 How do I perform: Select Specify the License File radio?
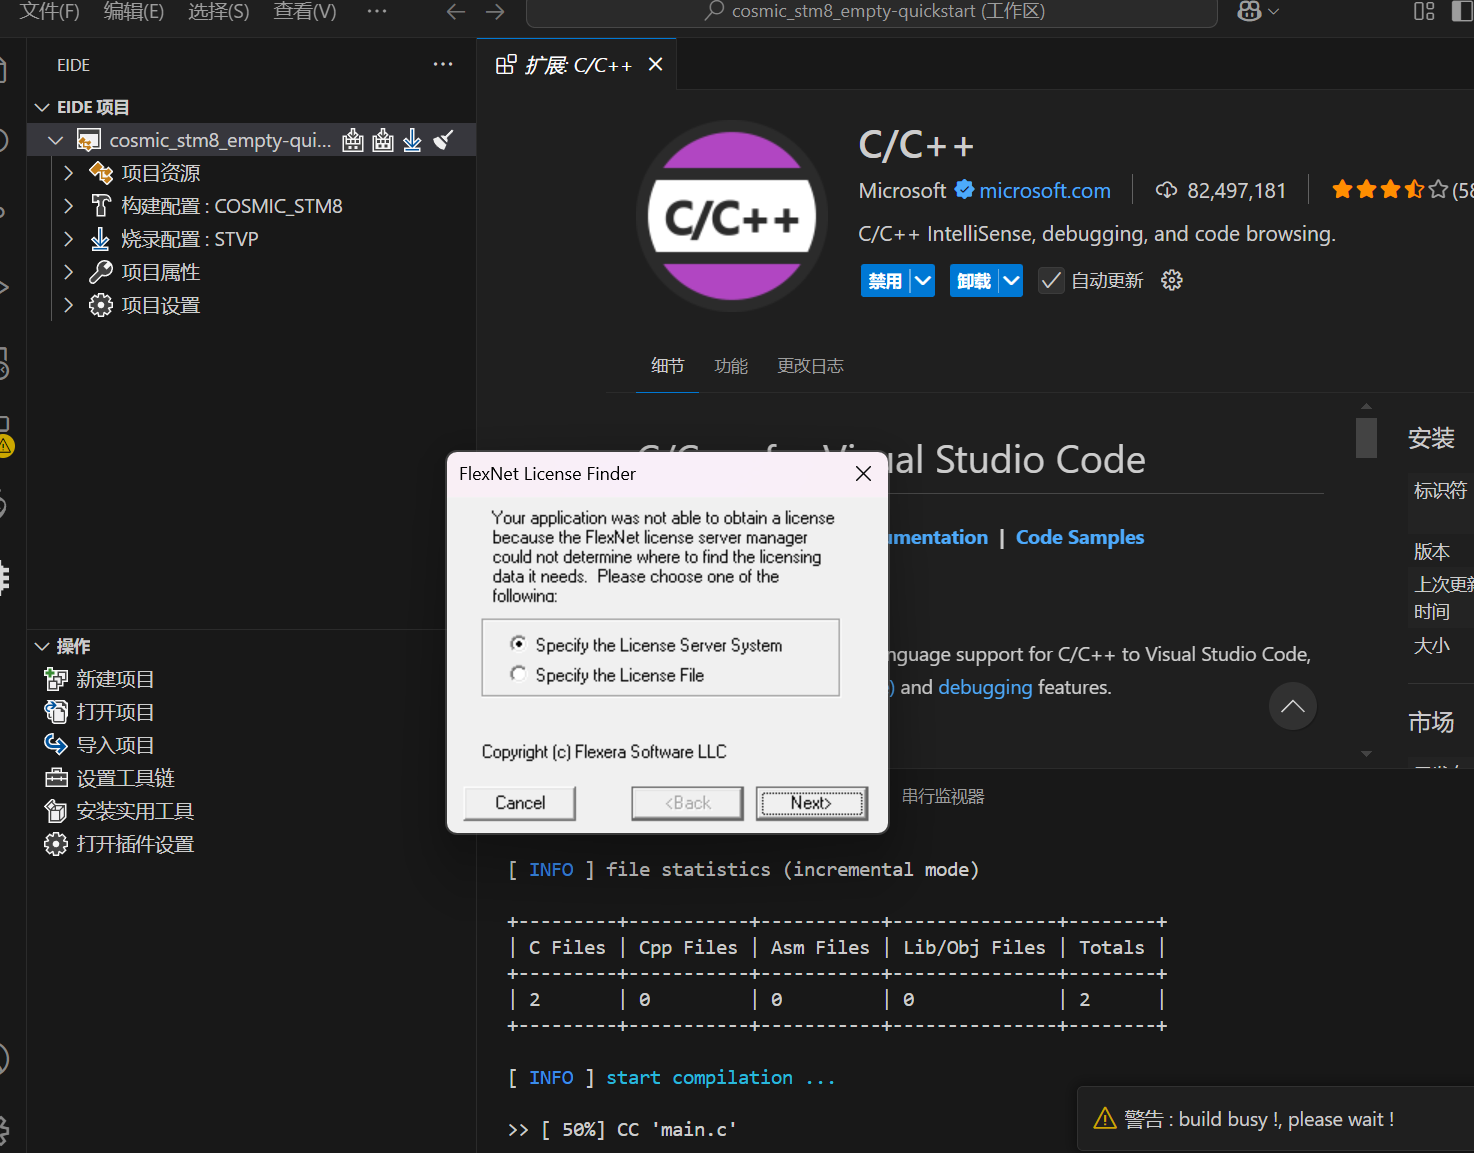[518, 674]
